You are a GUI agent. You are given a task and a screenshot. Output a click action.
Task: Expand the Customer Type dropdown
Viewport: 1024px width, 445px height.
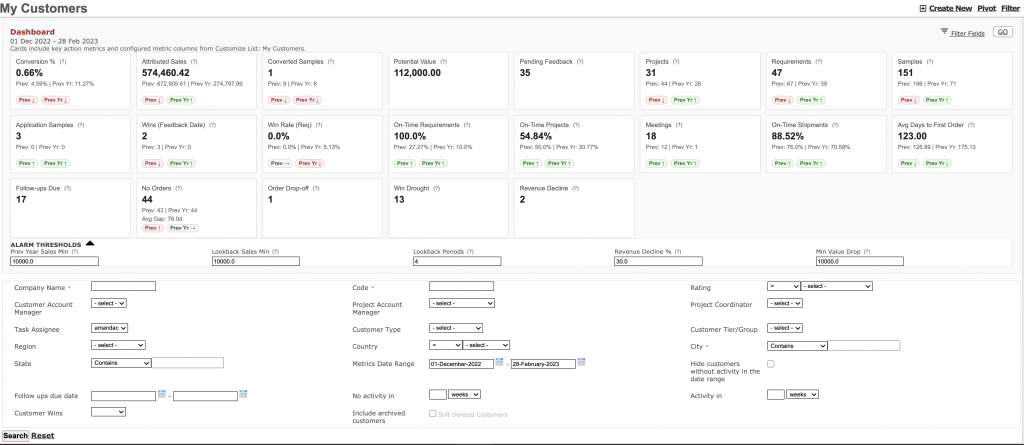455,328
